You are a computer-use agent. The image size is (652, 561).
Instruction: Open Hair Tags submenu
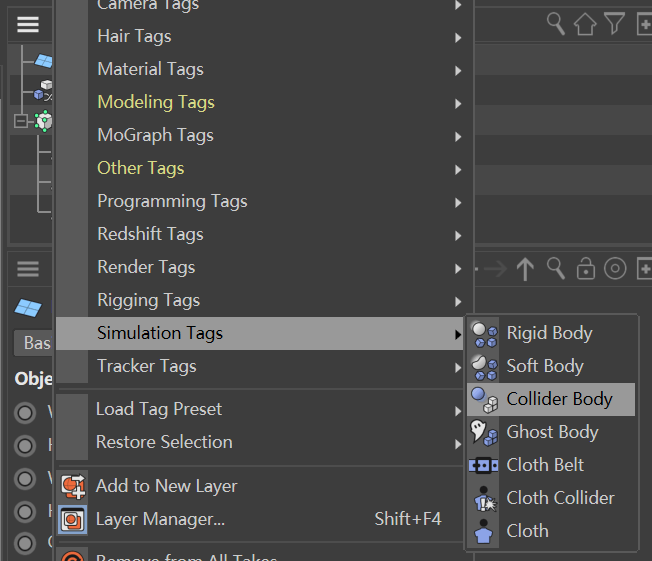[x=259, y=37]
